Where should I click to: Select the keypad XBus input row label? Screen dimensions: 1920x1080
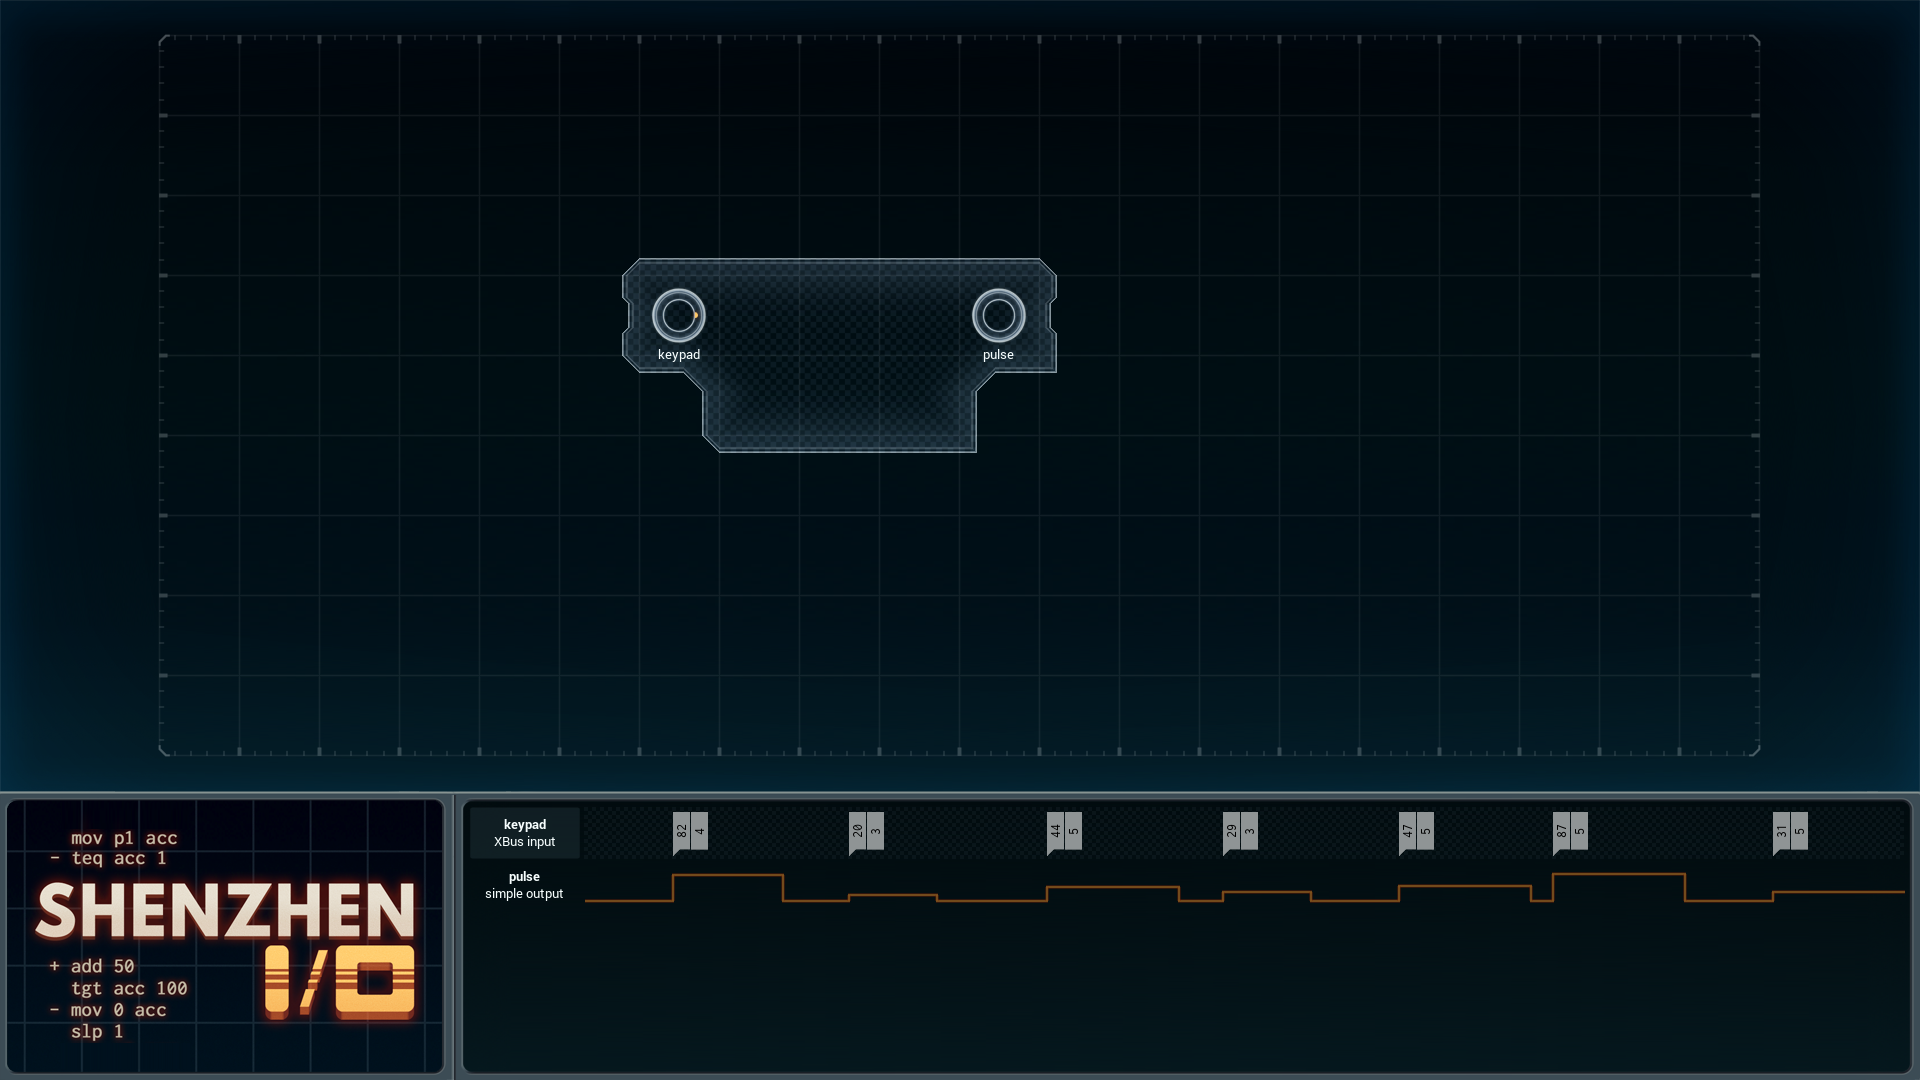coord(525,833)
